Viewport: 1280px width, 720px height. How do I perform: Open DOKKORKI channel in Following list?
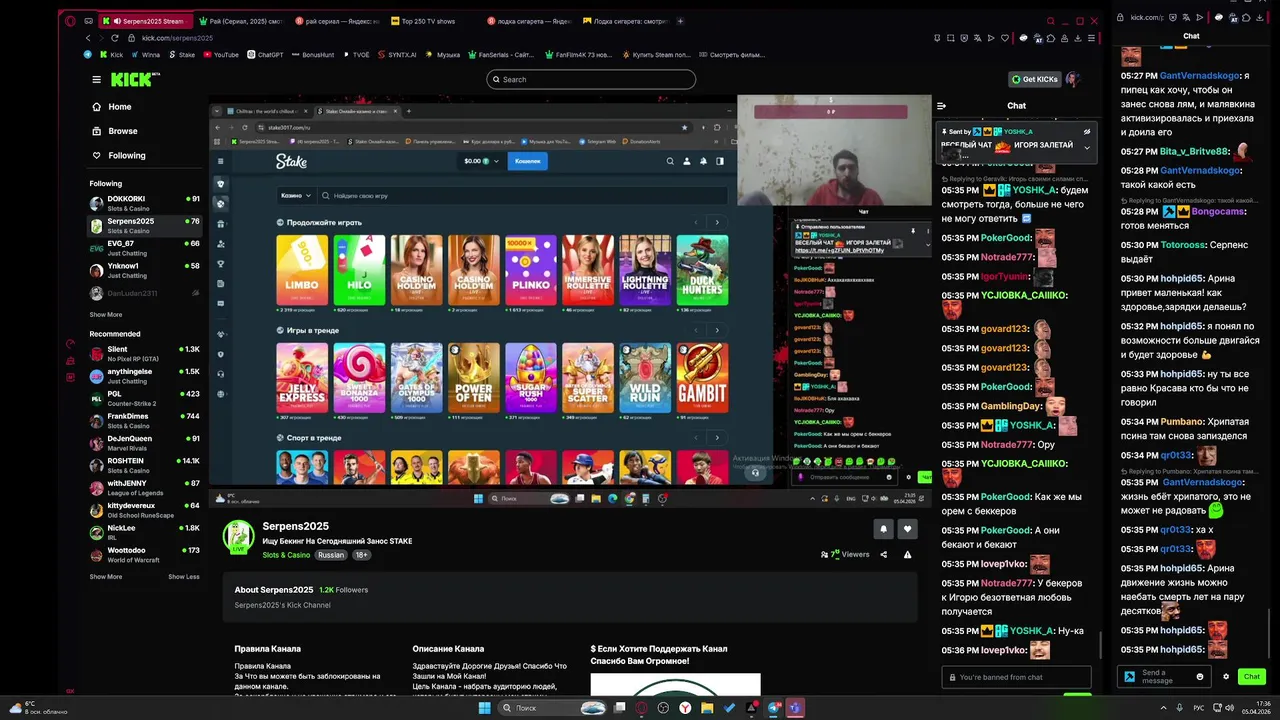pos(146,203)
